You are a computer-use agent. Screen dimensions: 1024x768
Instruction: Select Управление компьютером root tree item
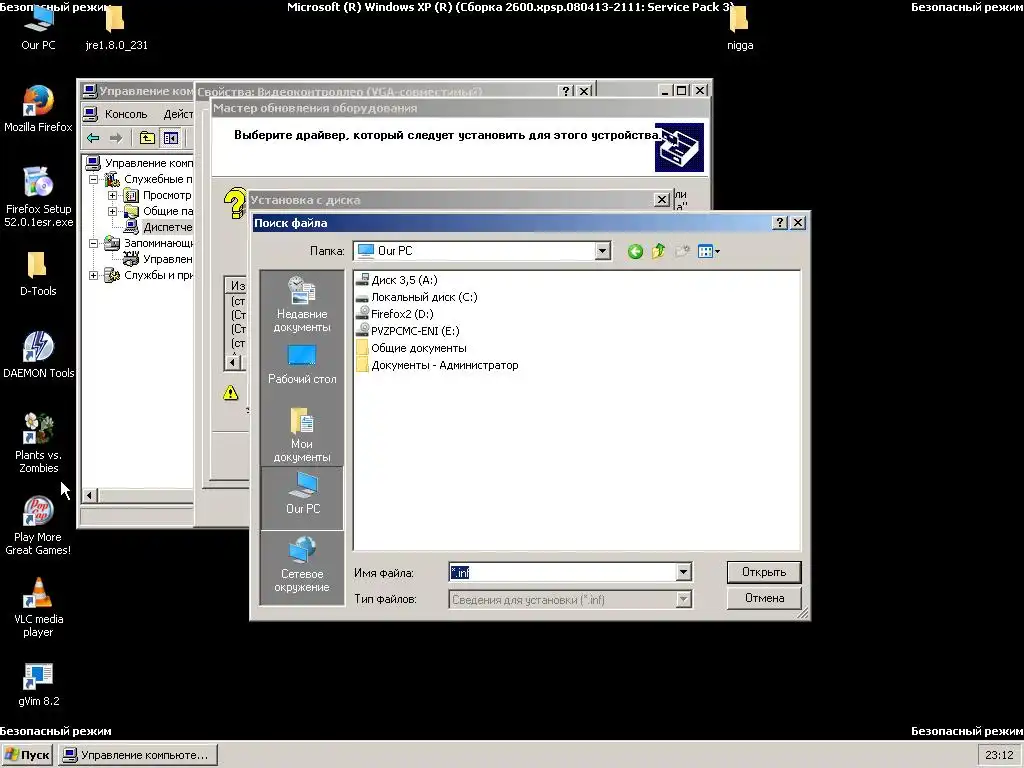(149, 163)
